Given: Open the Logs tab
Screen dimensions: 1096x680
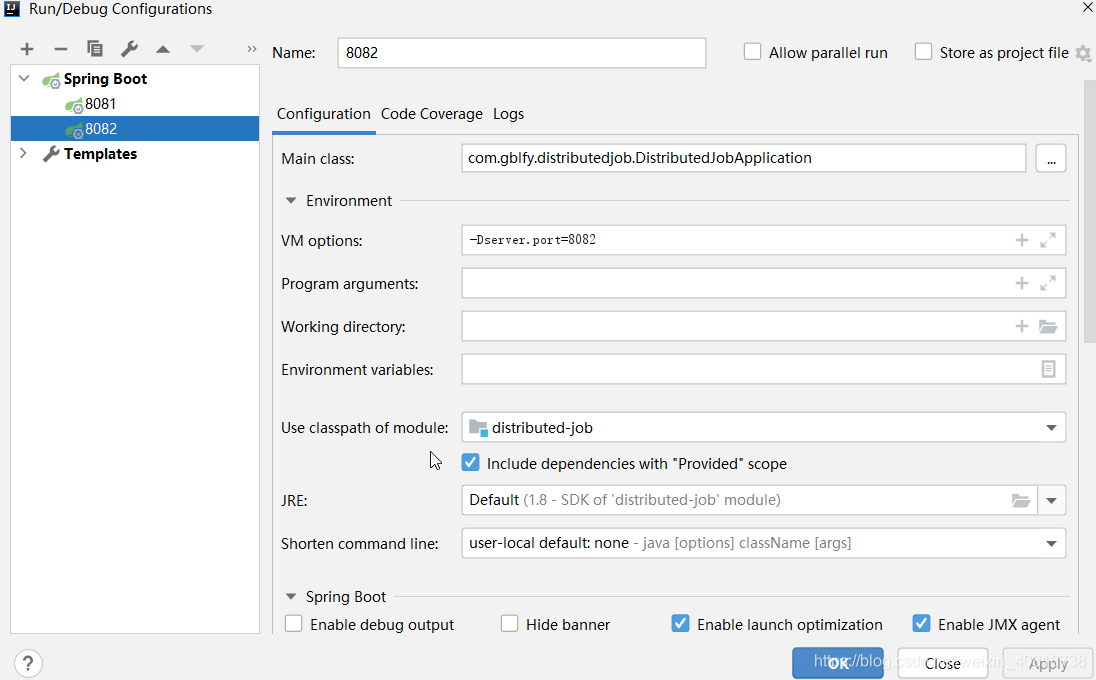Looking at the screenshot, I should [508, 114].
